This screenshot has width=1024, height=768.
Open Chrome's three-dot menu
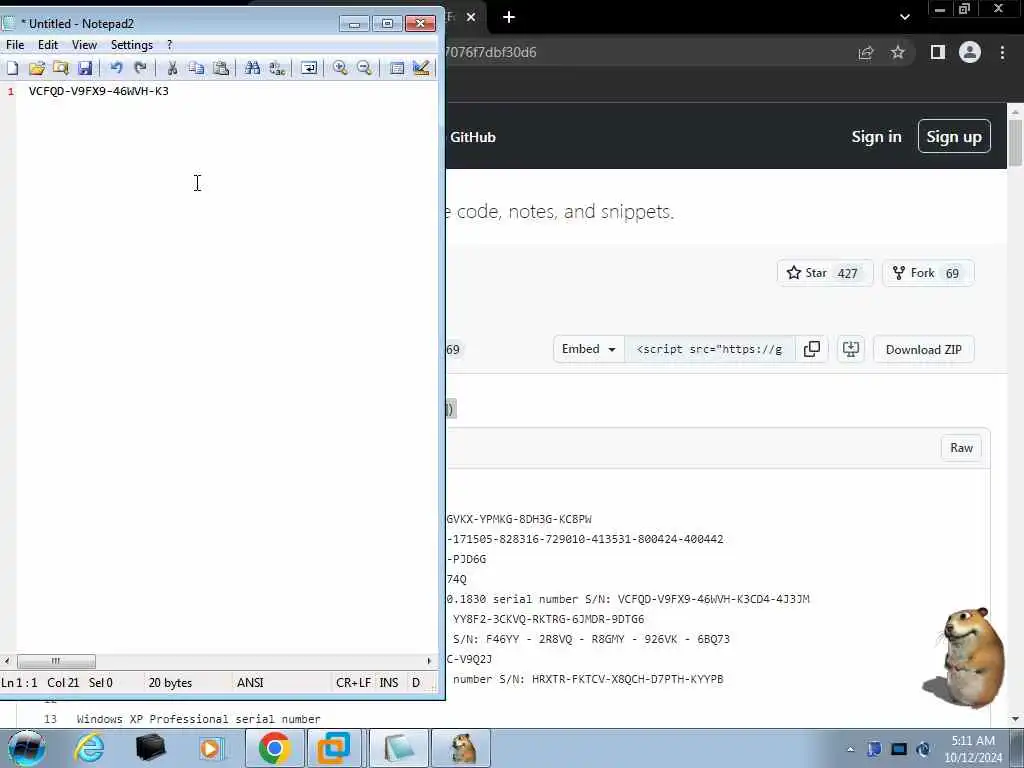click(1002, 52)
